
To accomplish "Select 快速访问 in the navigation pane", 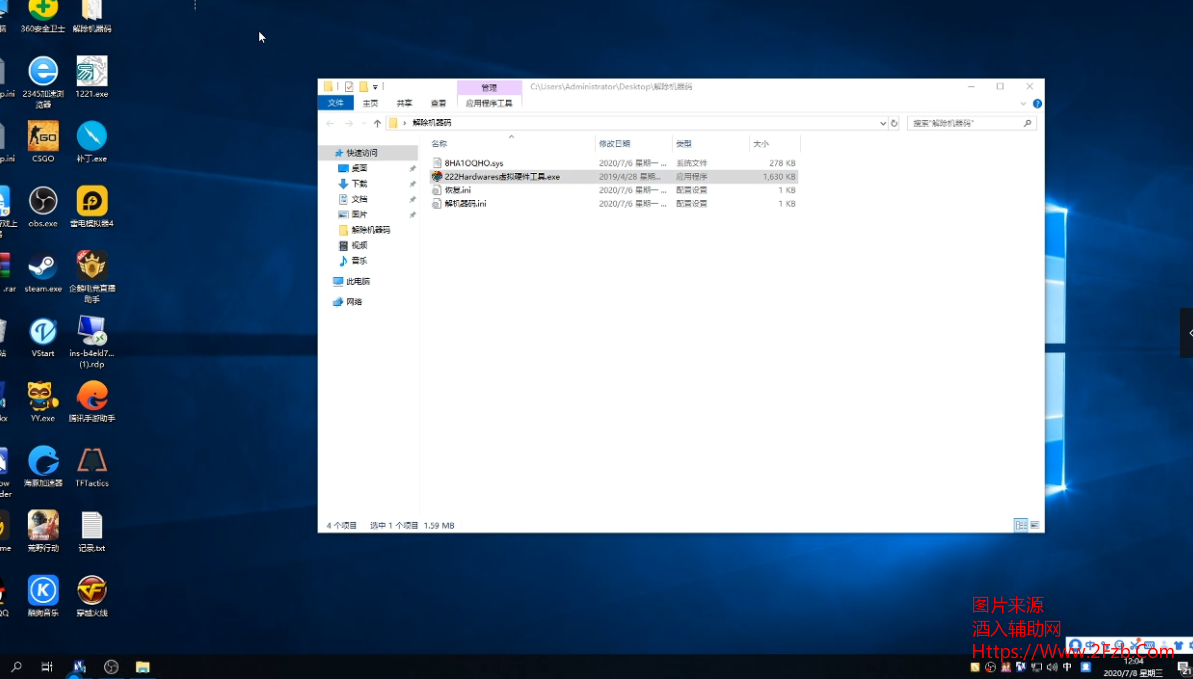I will [362, 153].
